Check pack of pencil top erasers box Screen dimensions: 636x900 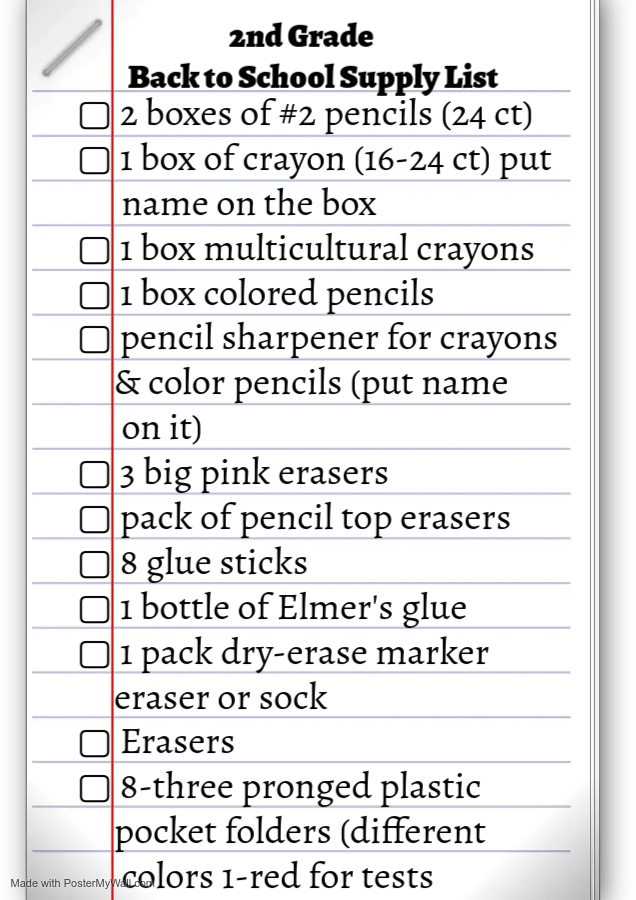[94, 519]
